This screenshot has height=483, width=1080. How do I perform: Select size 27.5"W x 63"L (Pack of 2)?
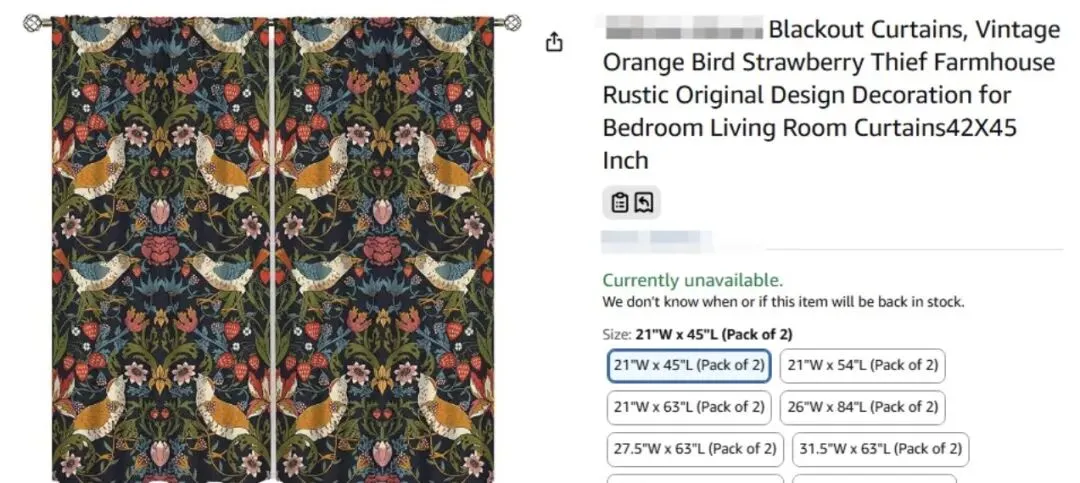[695, 449]
